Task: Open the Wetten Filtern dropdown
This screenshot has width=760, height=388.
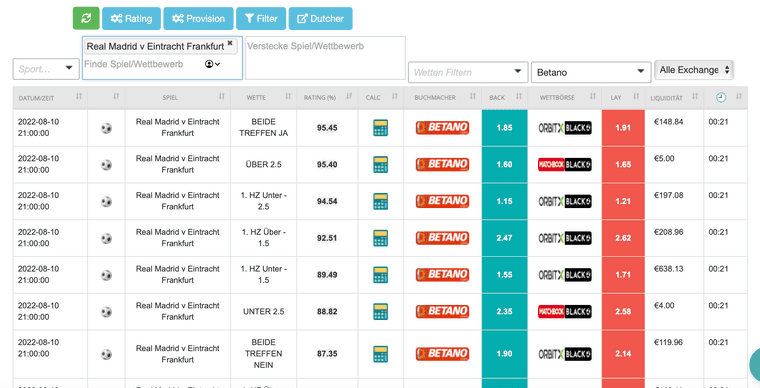Action: pyautogui.click(x=468, y=73)
